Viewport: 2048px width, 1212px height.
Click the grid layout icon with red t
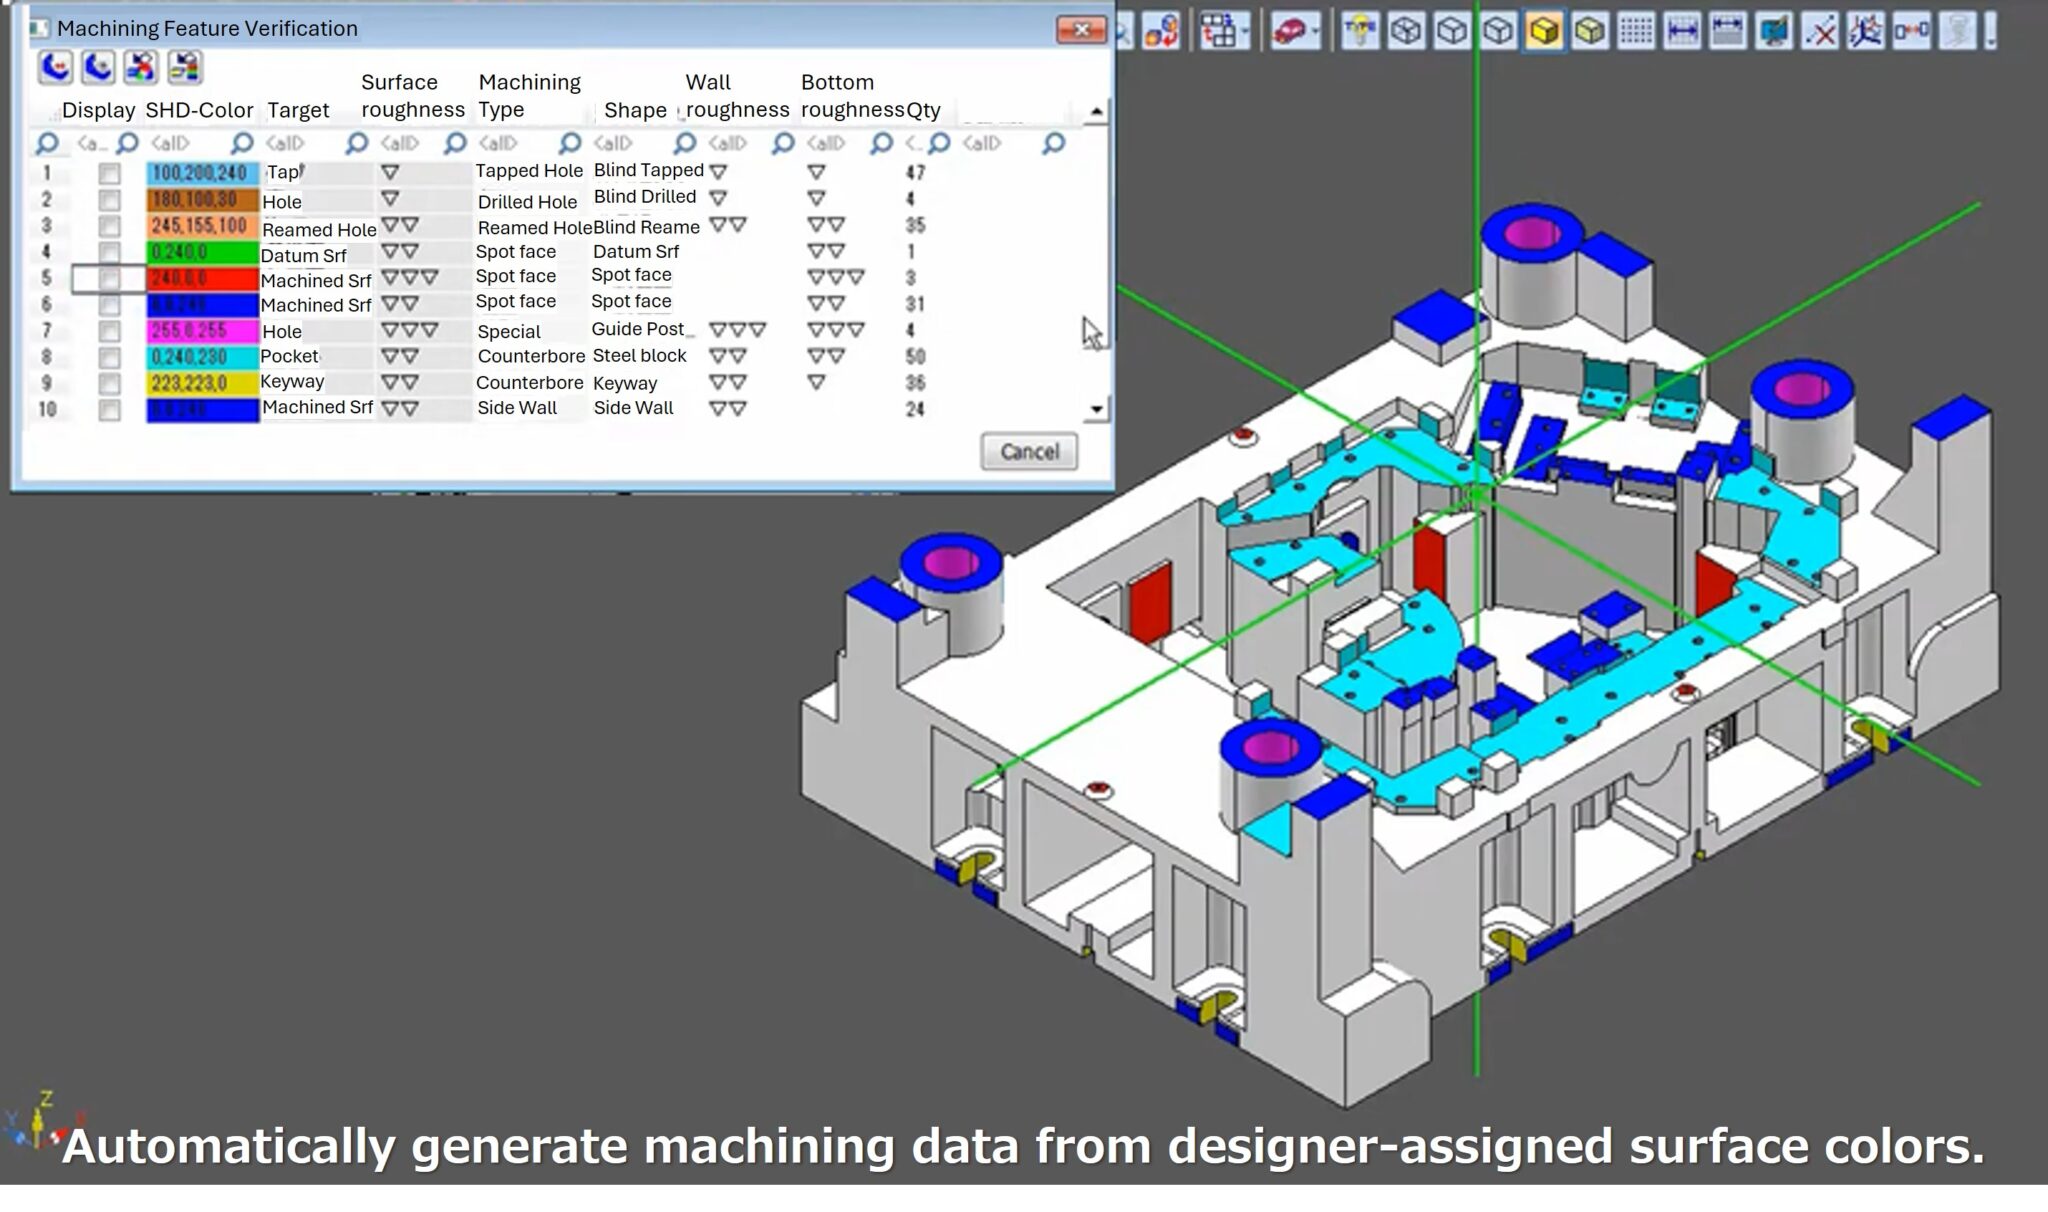point(1219,31)
